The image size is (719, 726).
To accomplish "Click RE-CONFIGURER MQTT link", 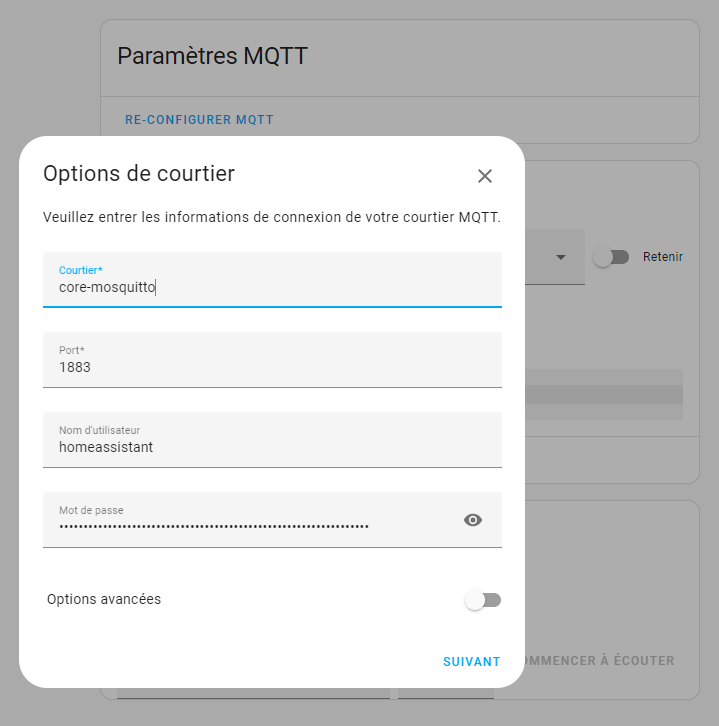I will (199, 120).
